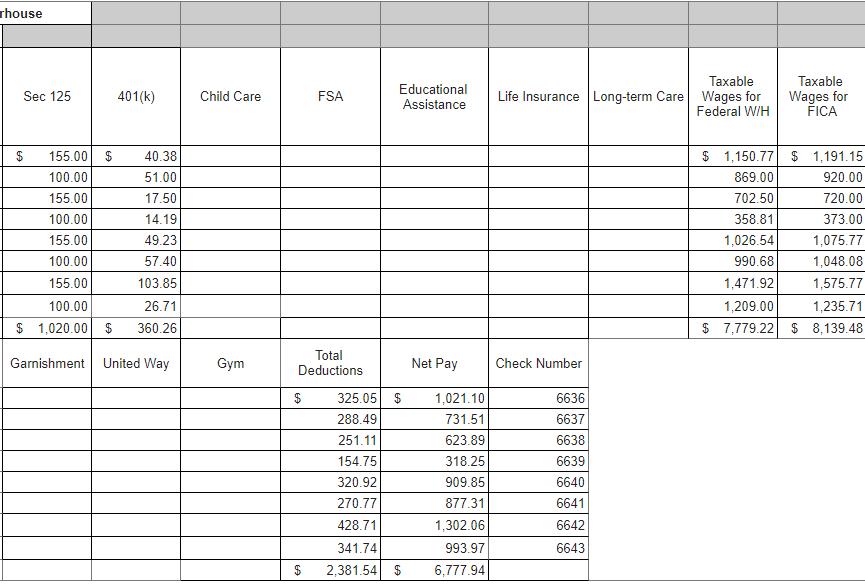Click the Sec 125 total cell 1,020.00
This screenshot has width=865, height=587.
(45, 327)
